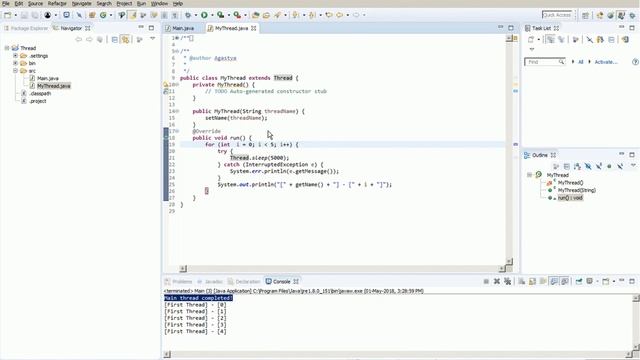
Task: Click the Pin Console icon
Action: click(x=579, y=281)
